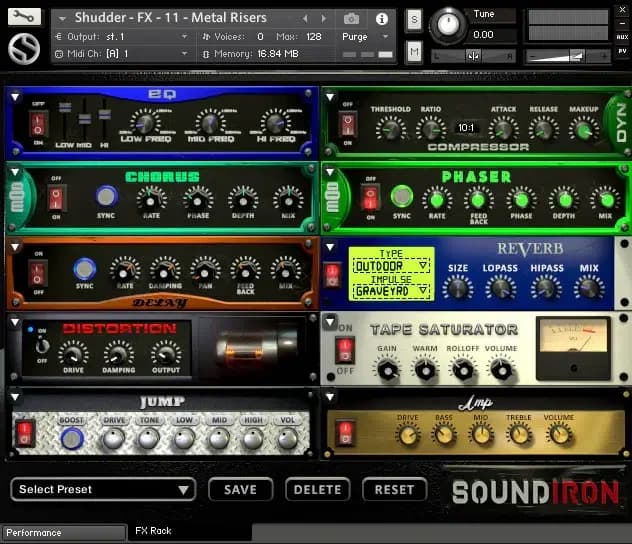The image size is (632, 544).
Task: Click the SAVE preset button
Action: 240,489
